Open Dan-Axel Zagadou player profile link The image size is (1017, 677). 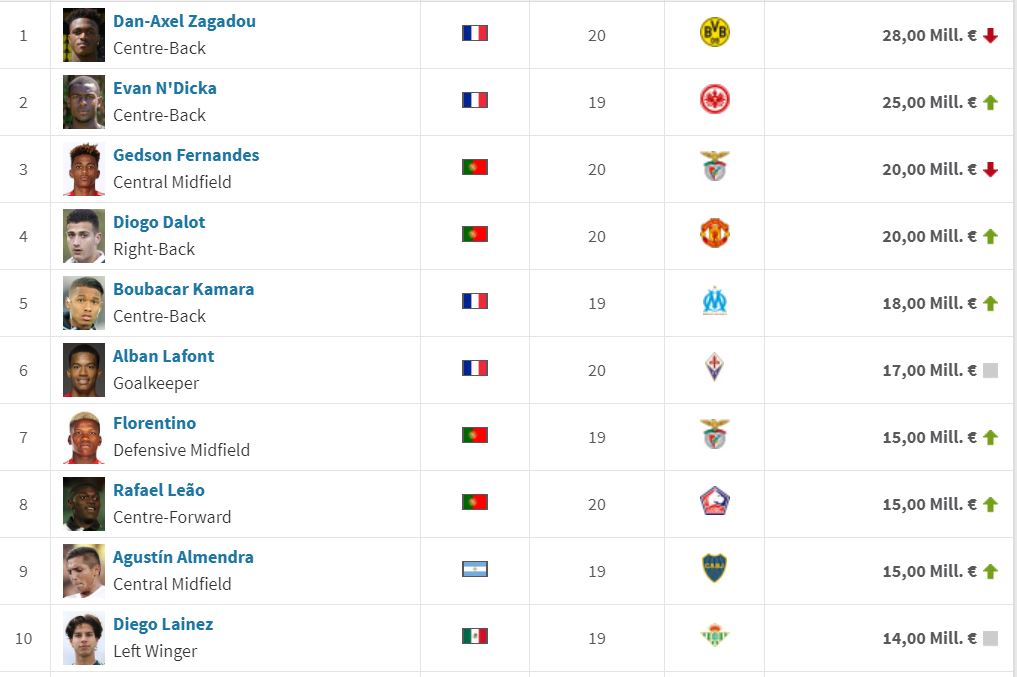pos(184,21)
